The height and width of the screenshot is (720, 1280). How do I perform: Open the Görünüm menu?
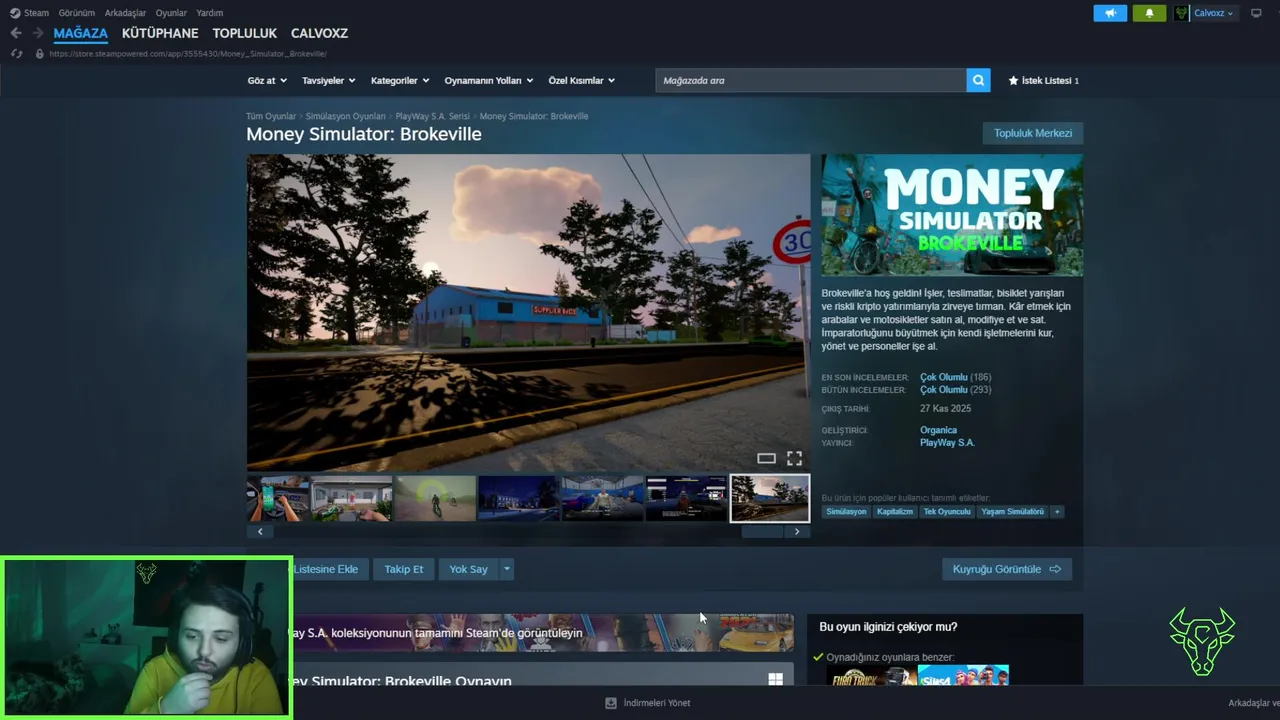pos(76,13)
